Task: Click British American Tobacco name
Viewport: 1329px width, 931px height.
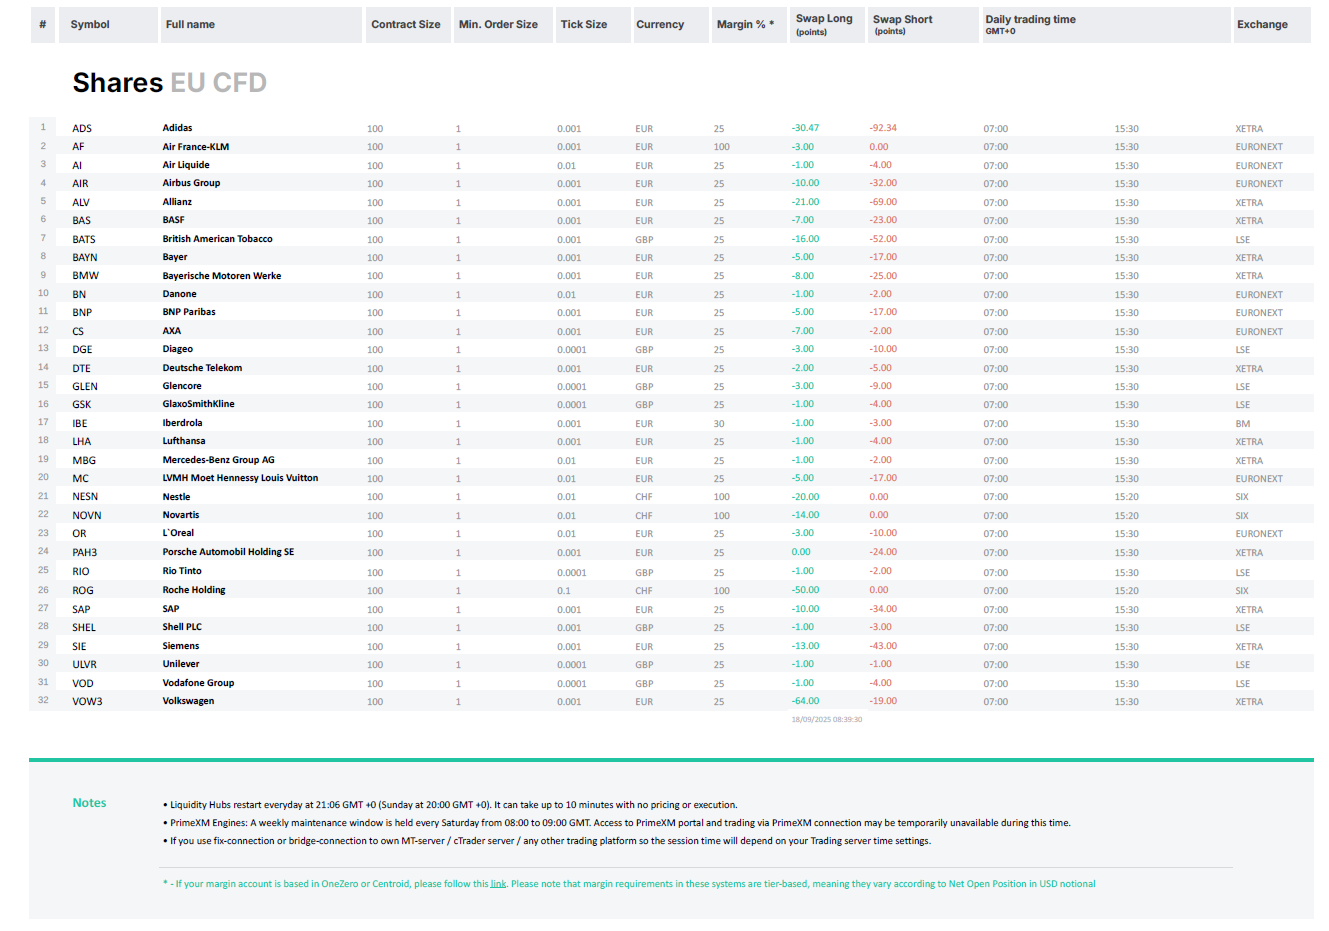Action: [x=217, y=239]
